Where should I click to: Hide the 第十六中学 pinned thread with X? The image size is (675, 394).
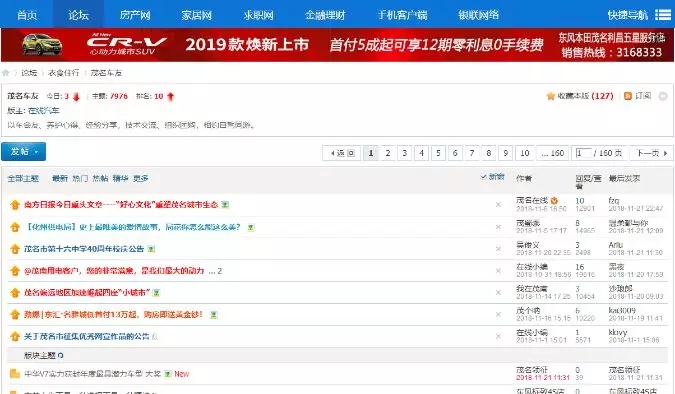tap(498, 249)
